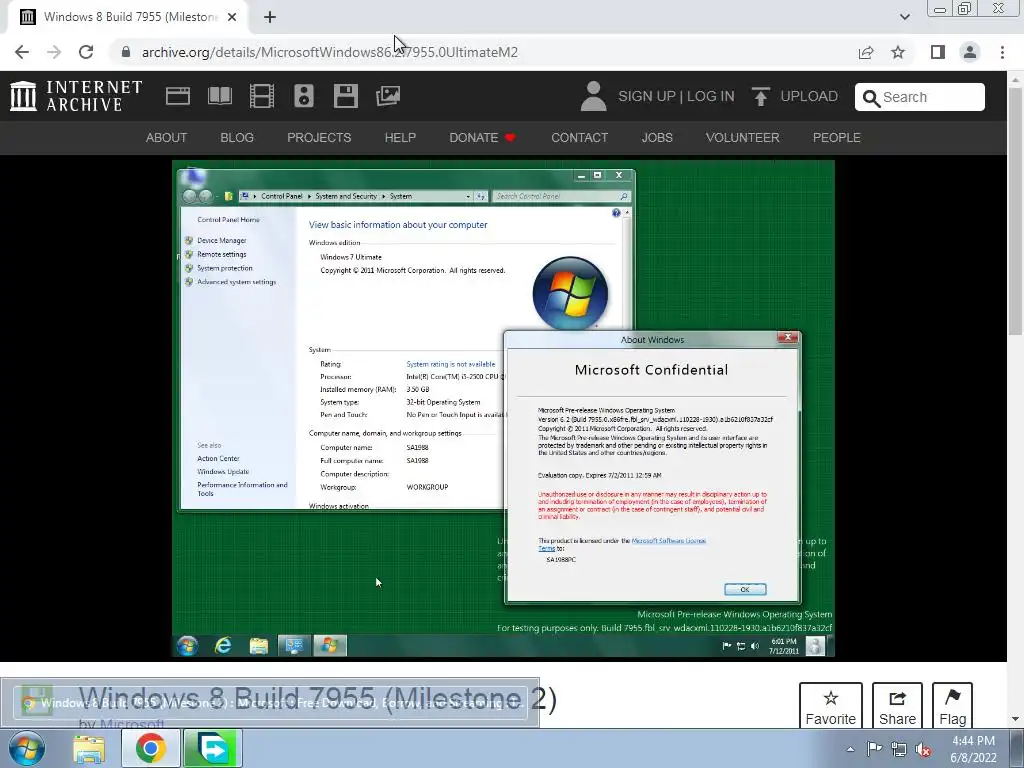Bookmark this page with star icon
Viewport: 1024px width, 768px height.
coord(898,52)
